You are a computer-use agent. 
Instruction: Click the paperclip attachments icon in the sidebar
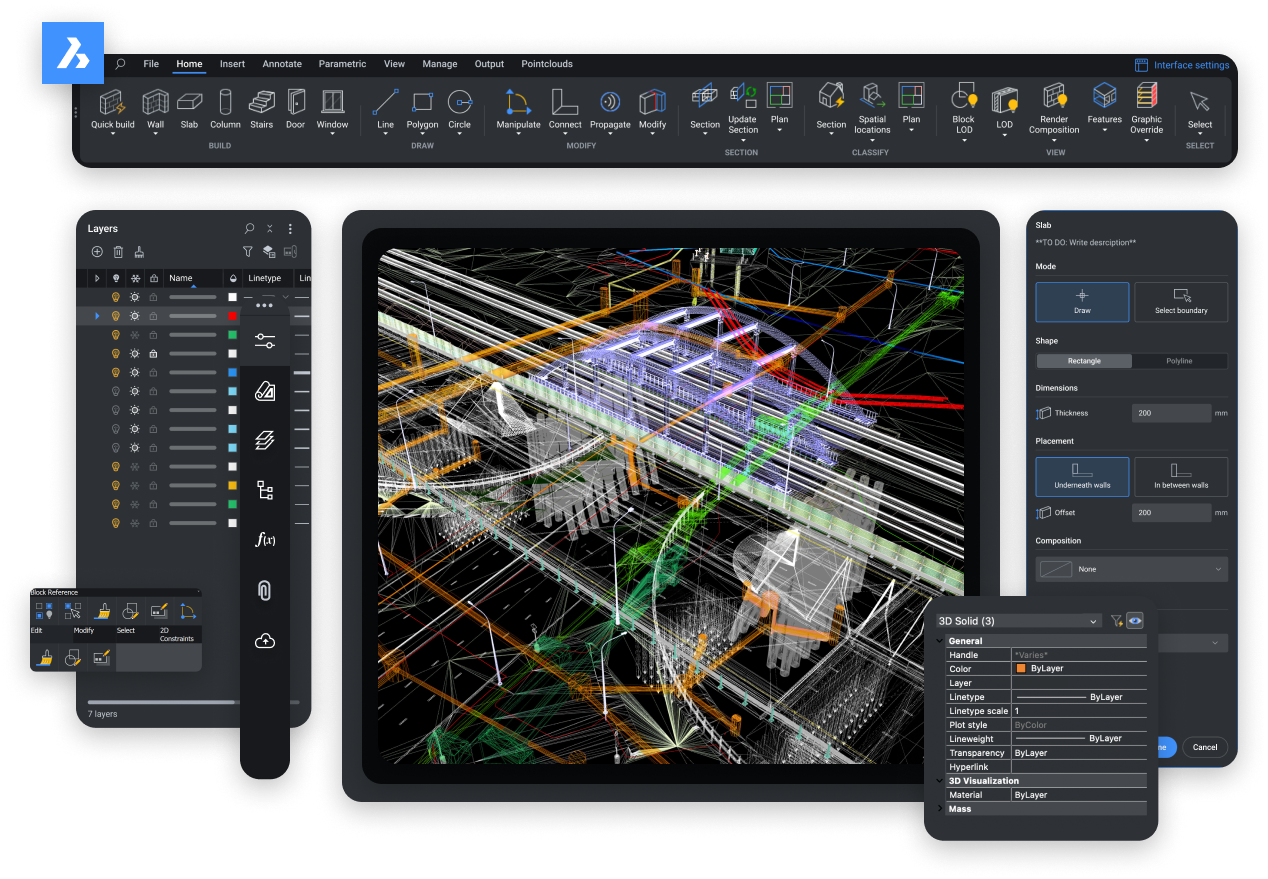264,590
